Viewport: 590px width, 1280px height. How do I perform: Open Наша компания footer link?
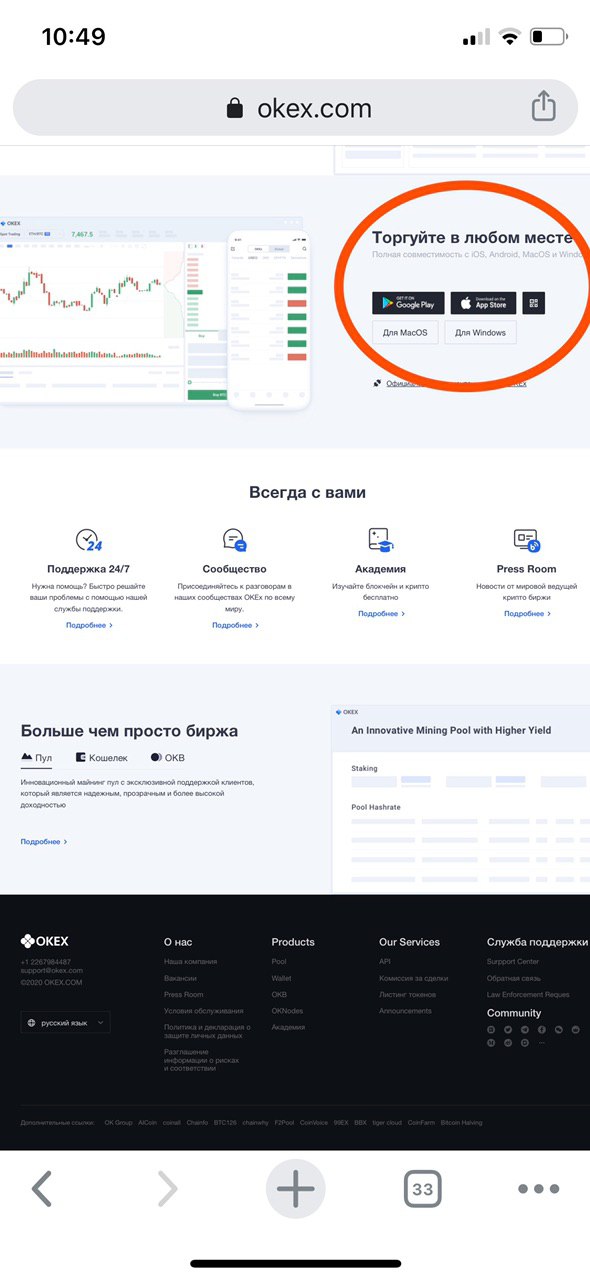tap(190, 961)
